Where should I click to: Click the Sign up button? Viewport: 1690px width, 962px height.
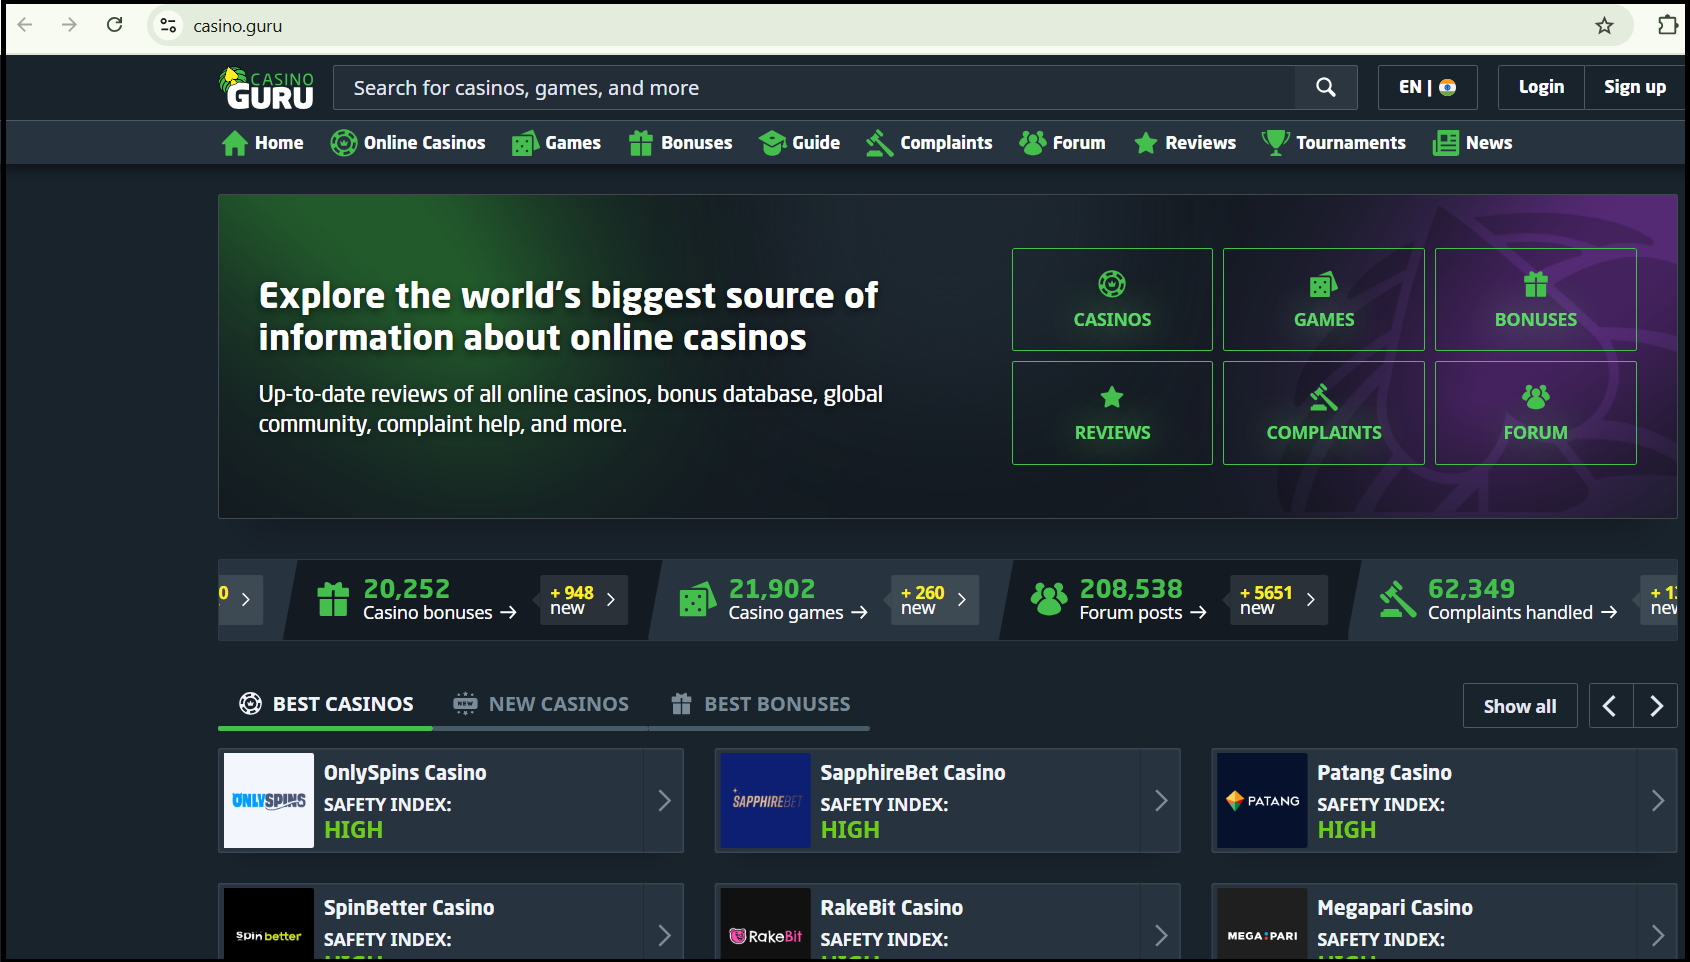[1634, 87]
